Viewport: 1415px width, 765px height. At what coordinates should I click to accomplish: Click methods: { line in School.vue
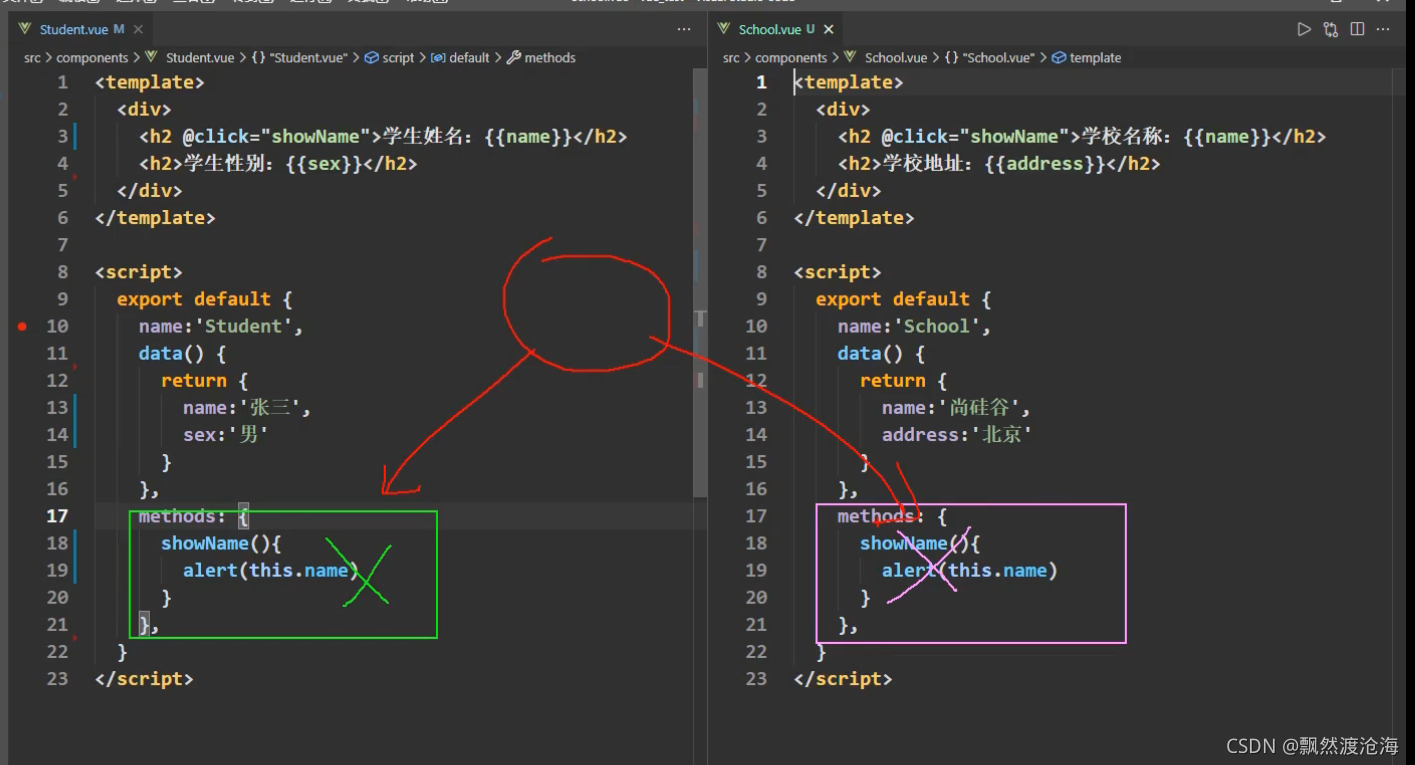pyautogui.click(x=892, y=516)
